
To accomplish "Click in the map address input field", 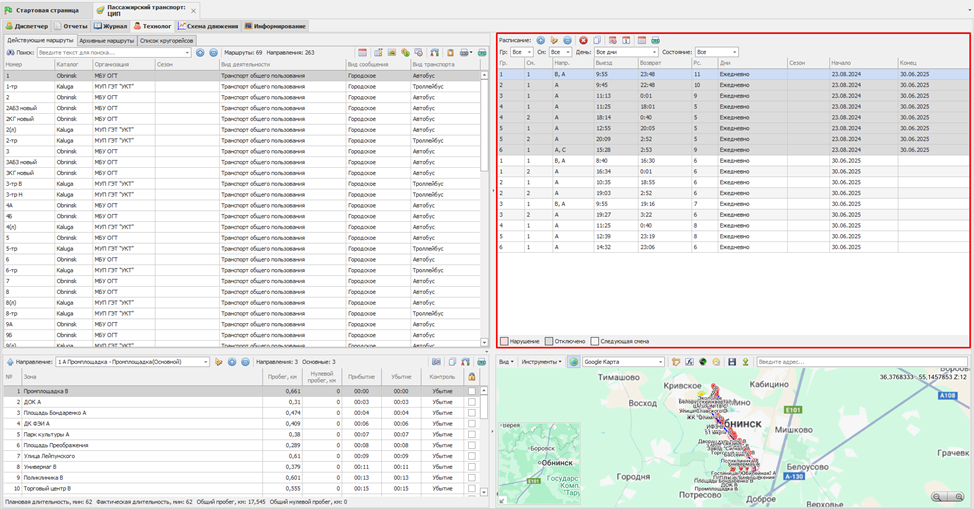I will [x=862, y=362].
